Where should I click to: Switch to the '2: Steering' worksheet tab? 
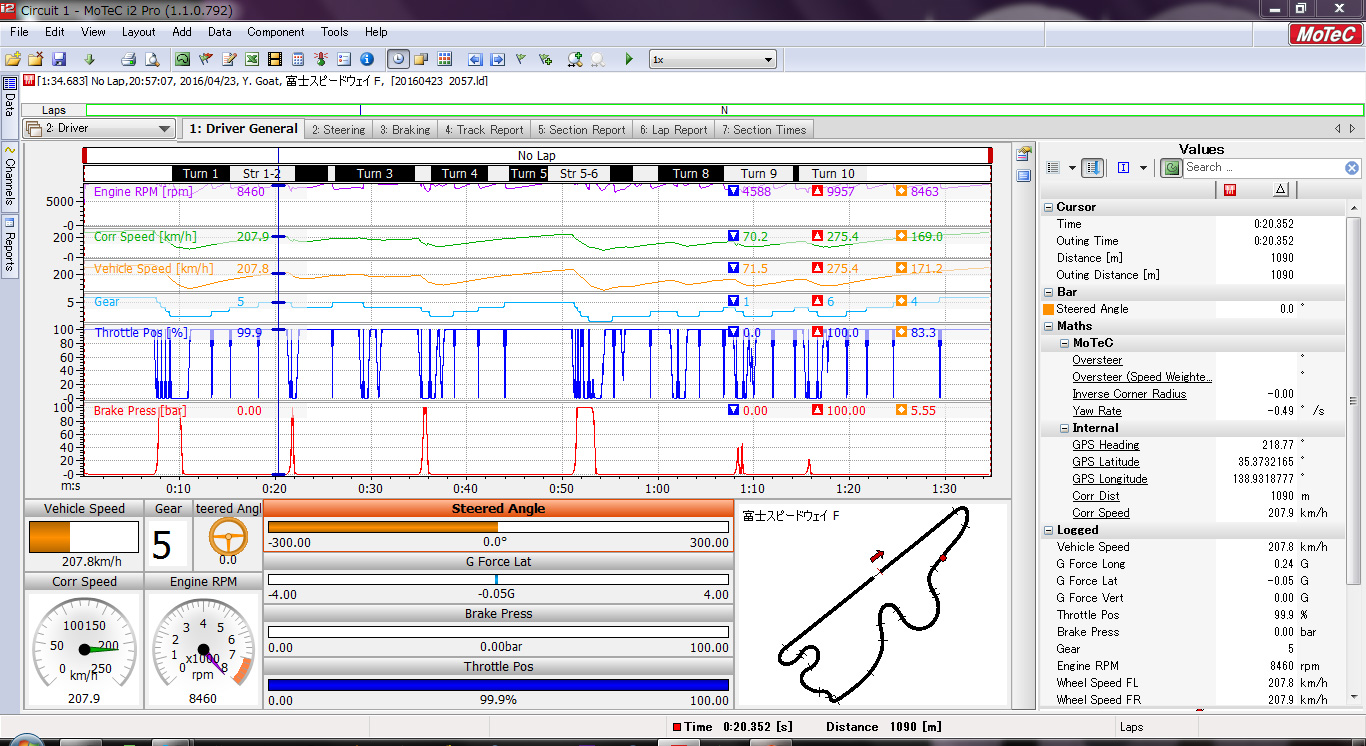click(x=338, y=130)
